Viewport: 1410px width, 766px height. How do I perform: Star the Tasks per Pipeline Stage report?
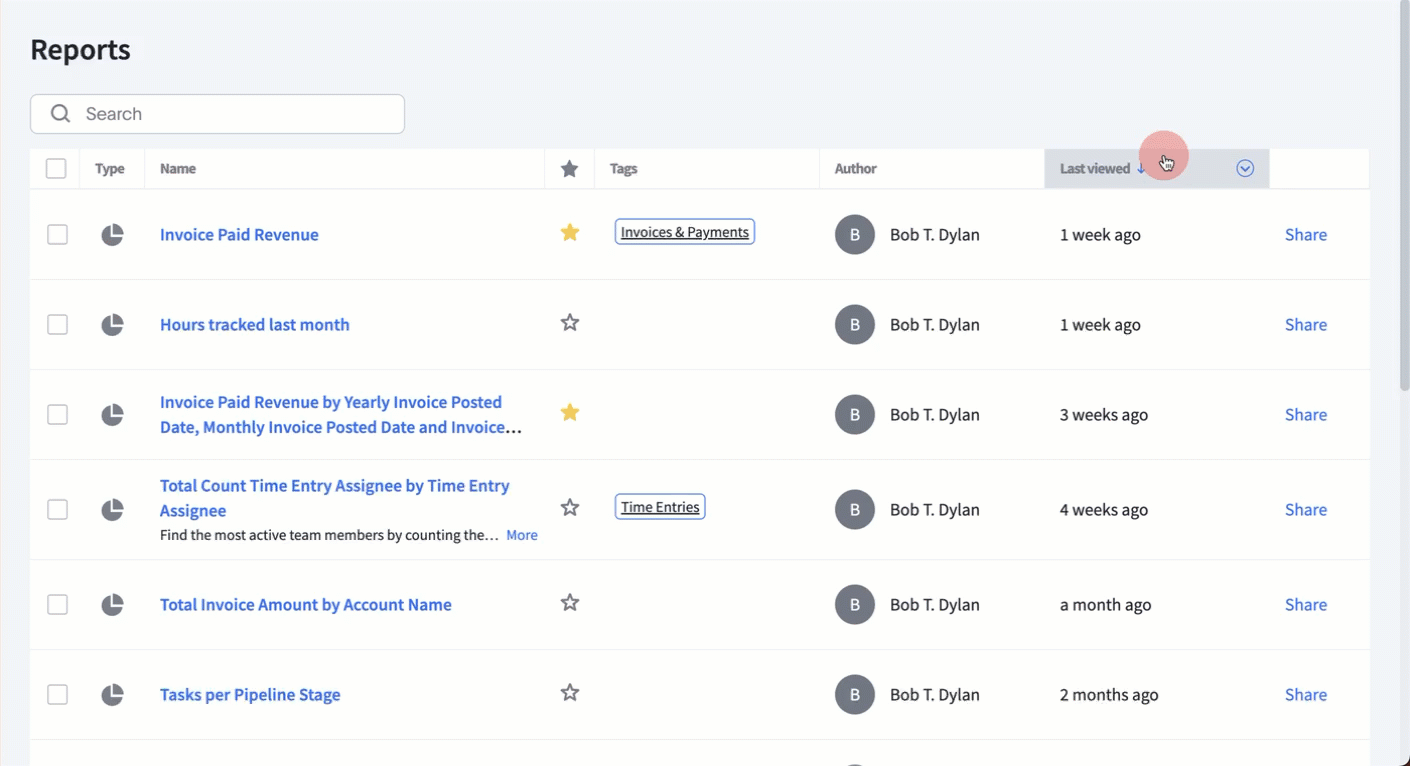(570, 693)
